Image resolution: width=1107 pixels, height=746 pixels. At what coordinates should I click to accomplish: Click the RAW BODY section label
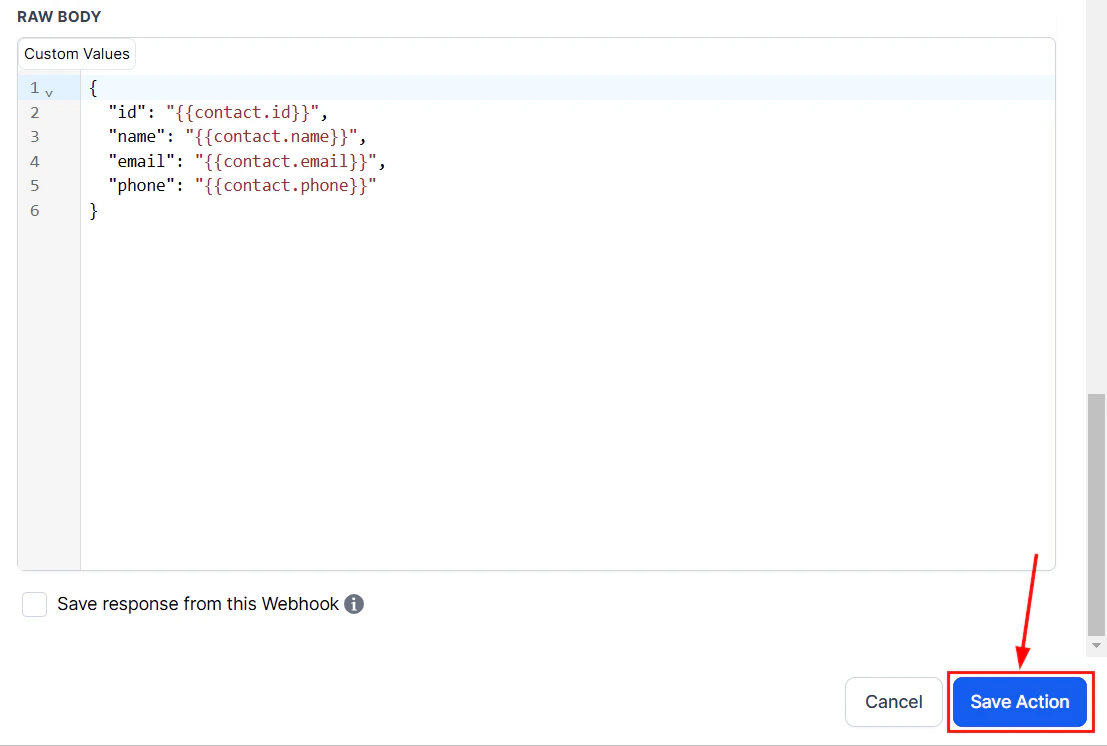pos(58,16)
